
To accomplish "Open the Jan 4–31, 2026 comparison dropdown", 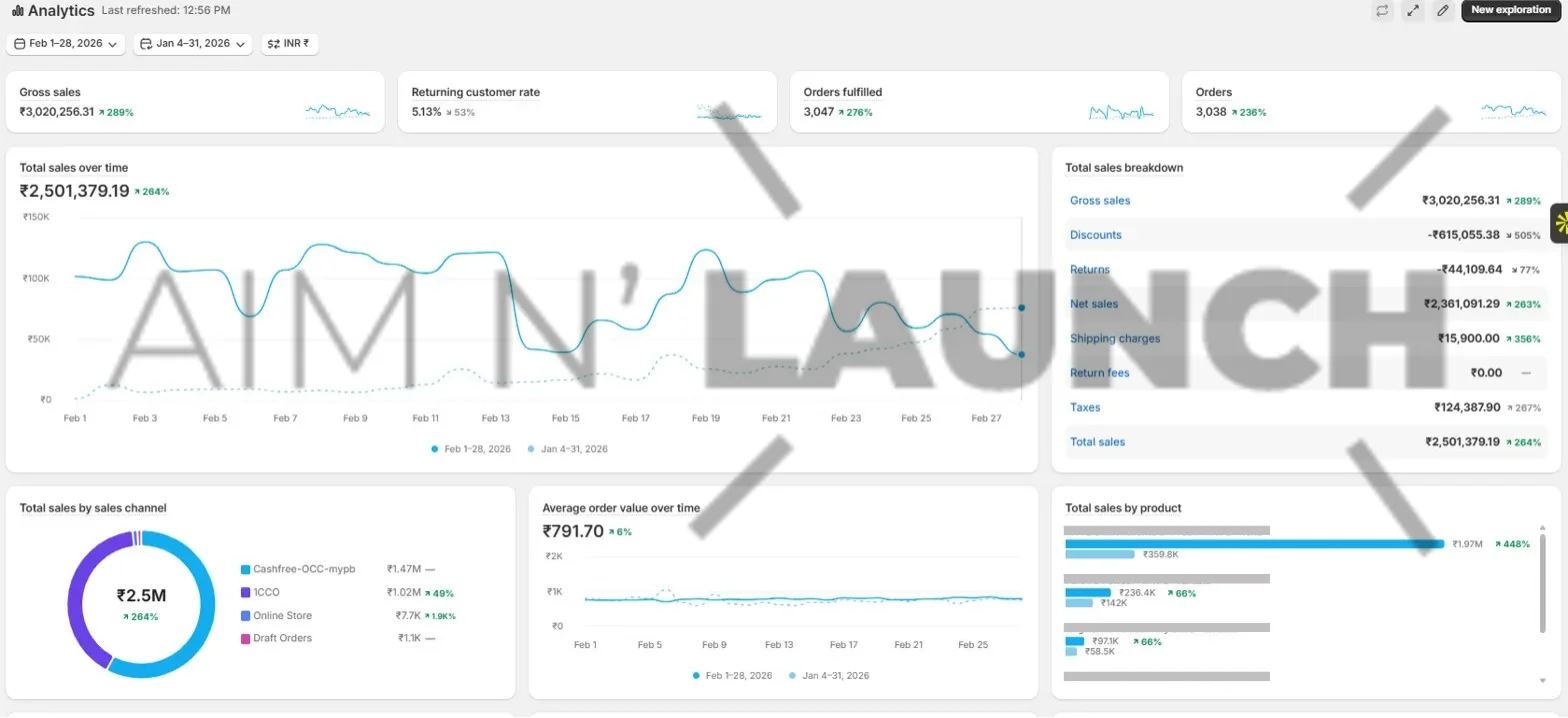I will coord(192,44).
